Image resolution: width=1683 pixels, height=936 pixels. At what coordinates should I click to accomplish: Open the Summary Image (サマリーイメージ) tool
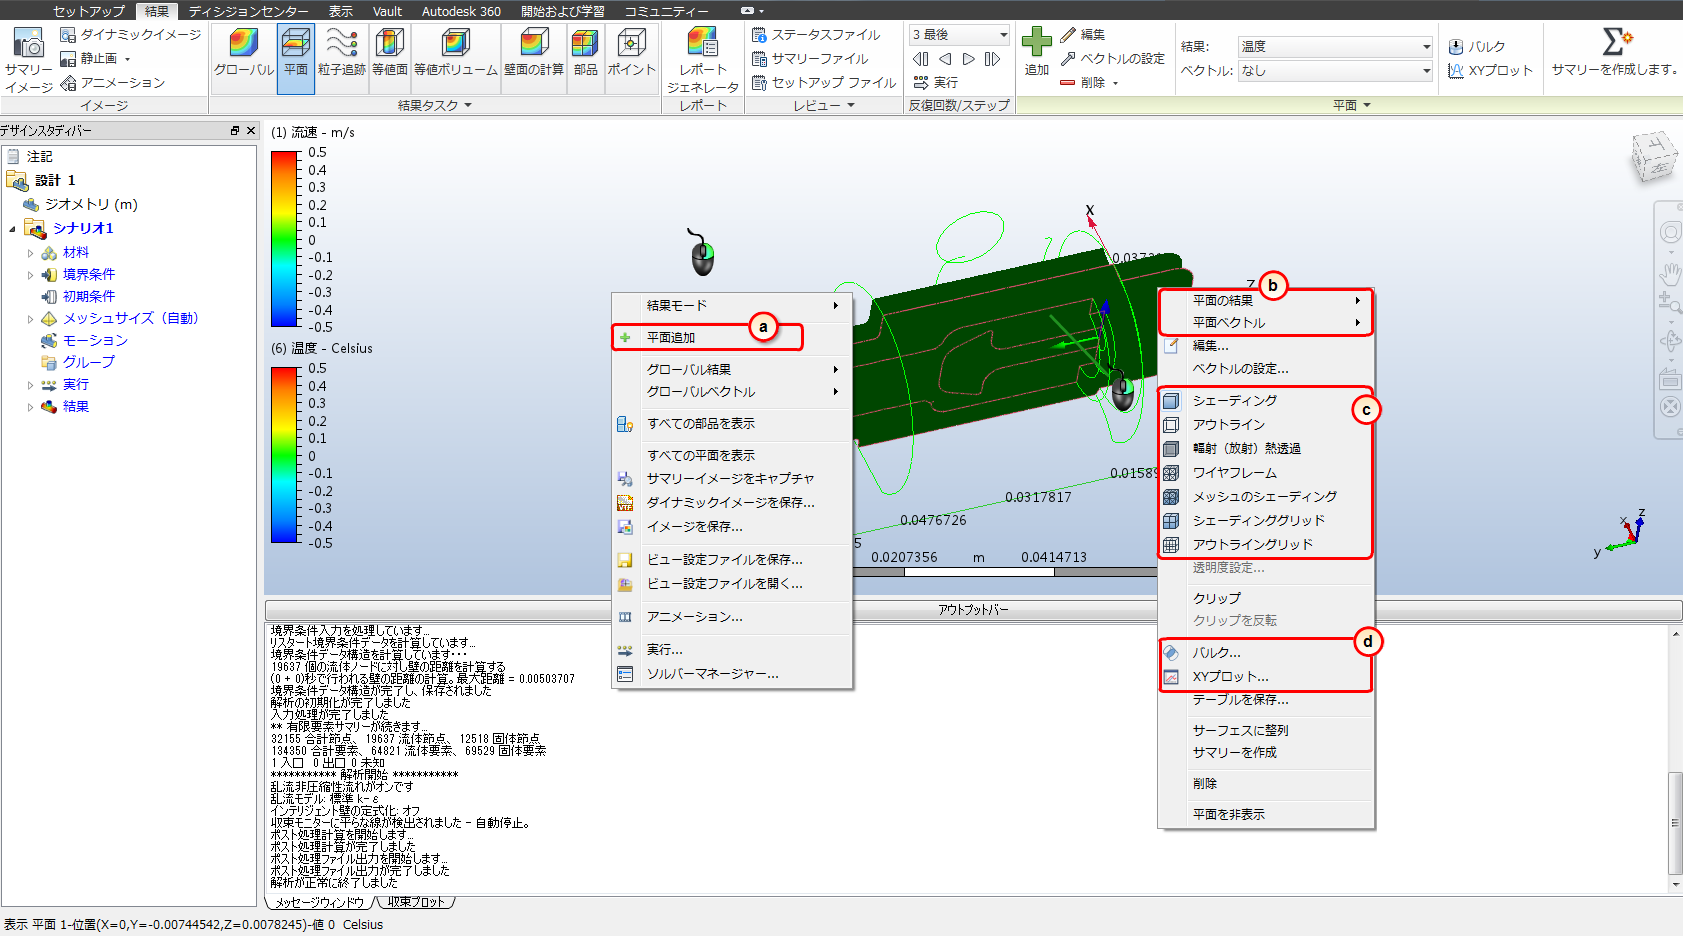(x=29, y=60)
